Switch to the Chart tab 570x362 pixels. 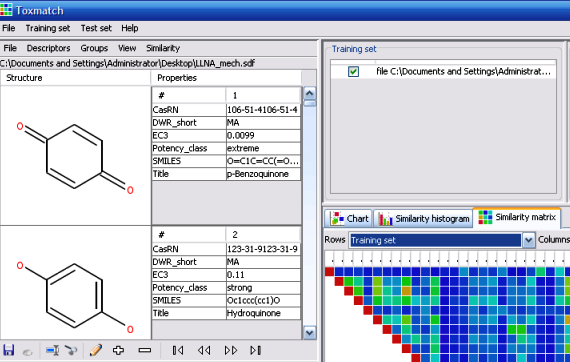(348, 218)
